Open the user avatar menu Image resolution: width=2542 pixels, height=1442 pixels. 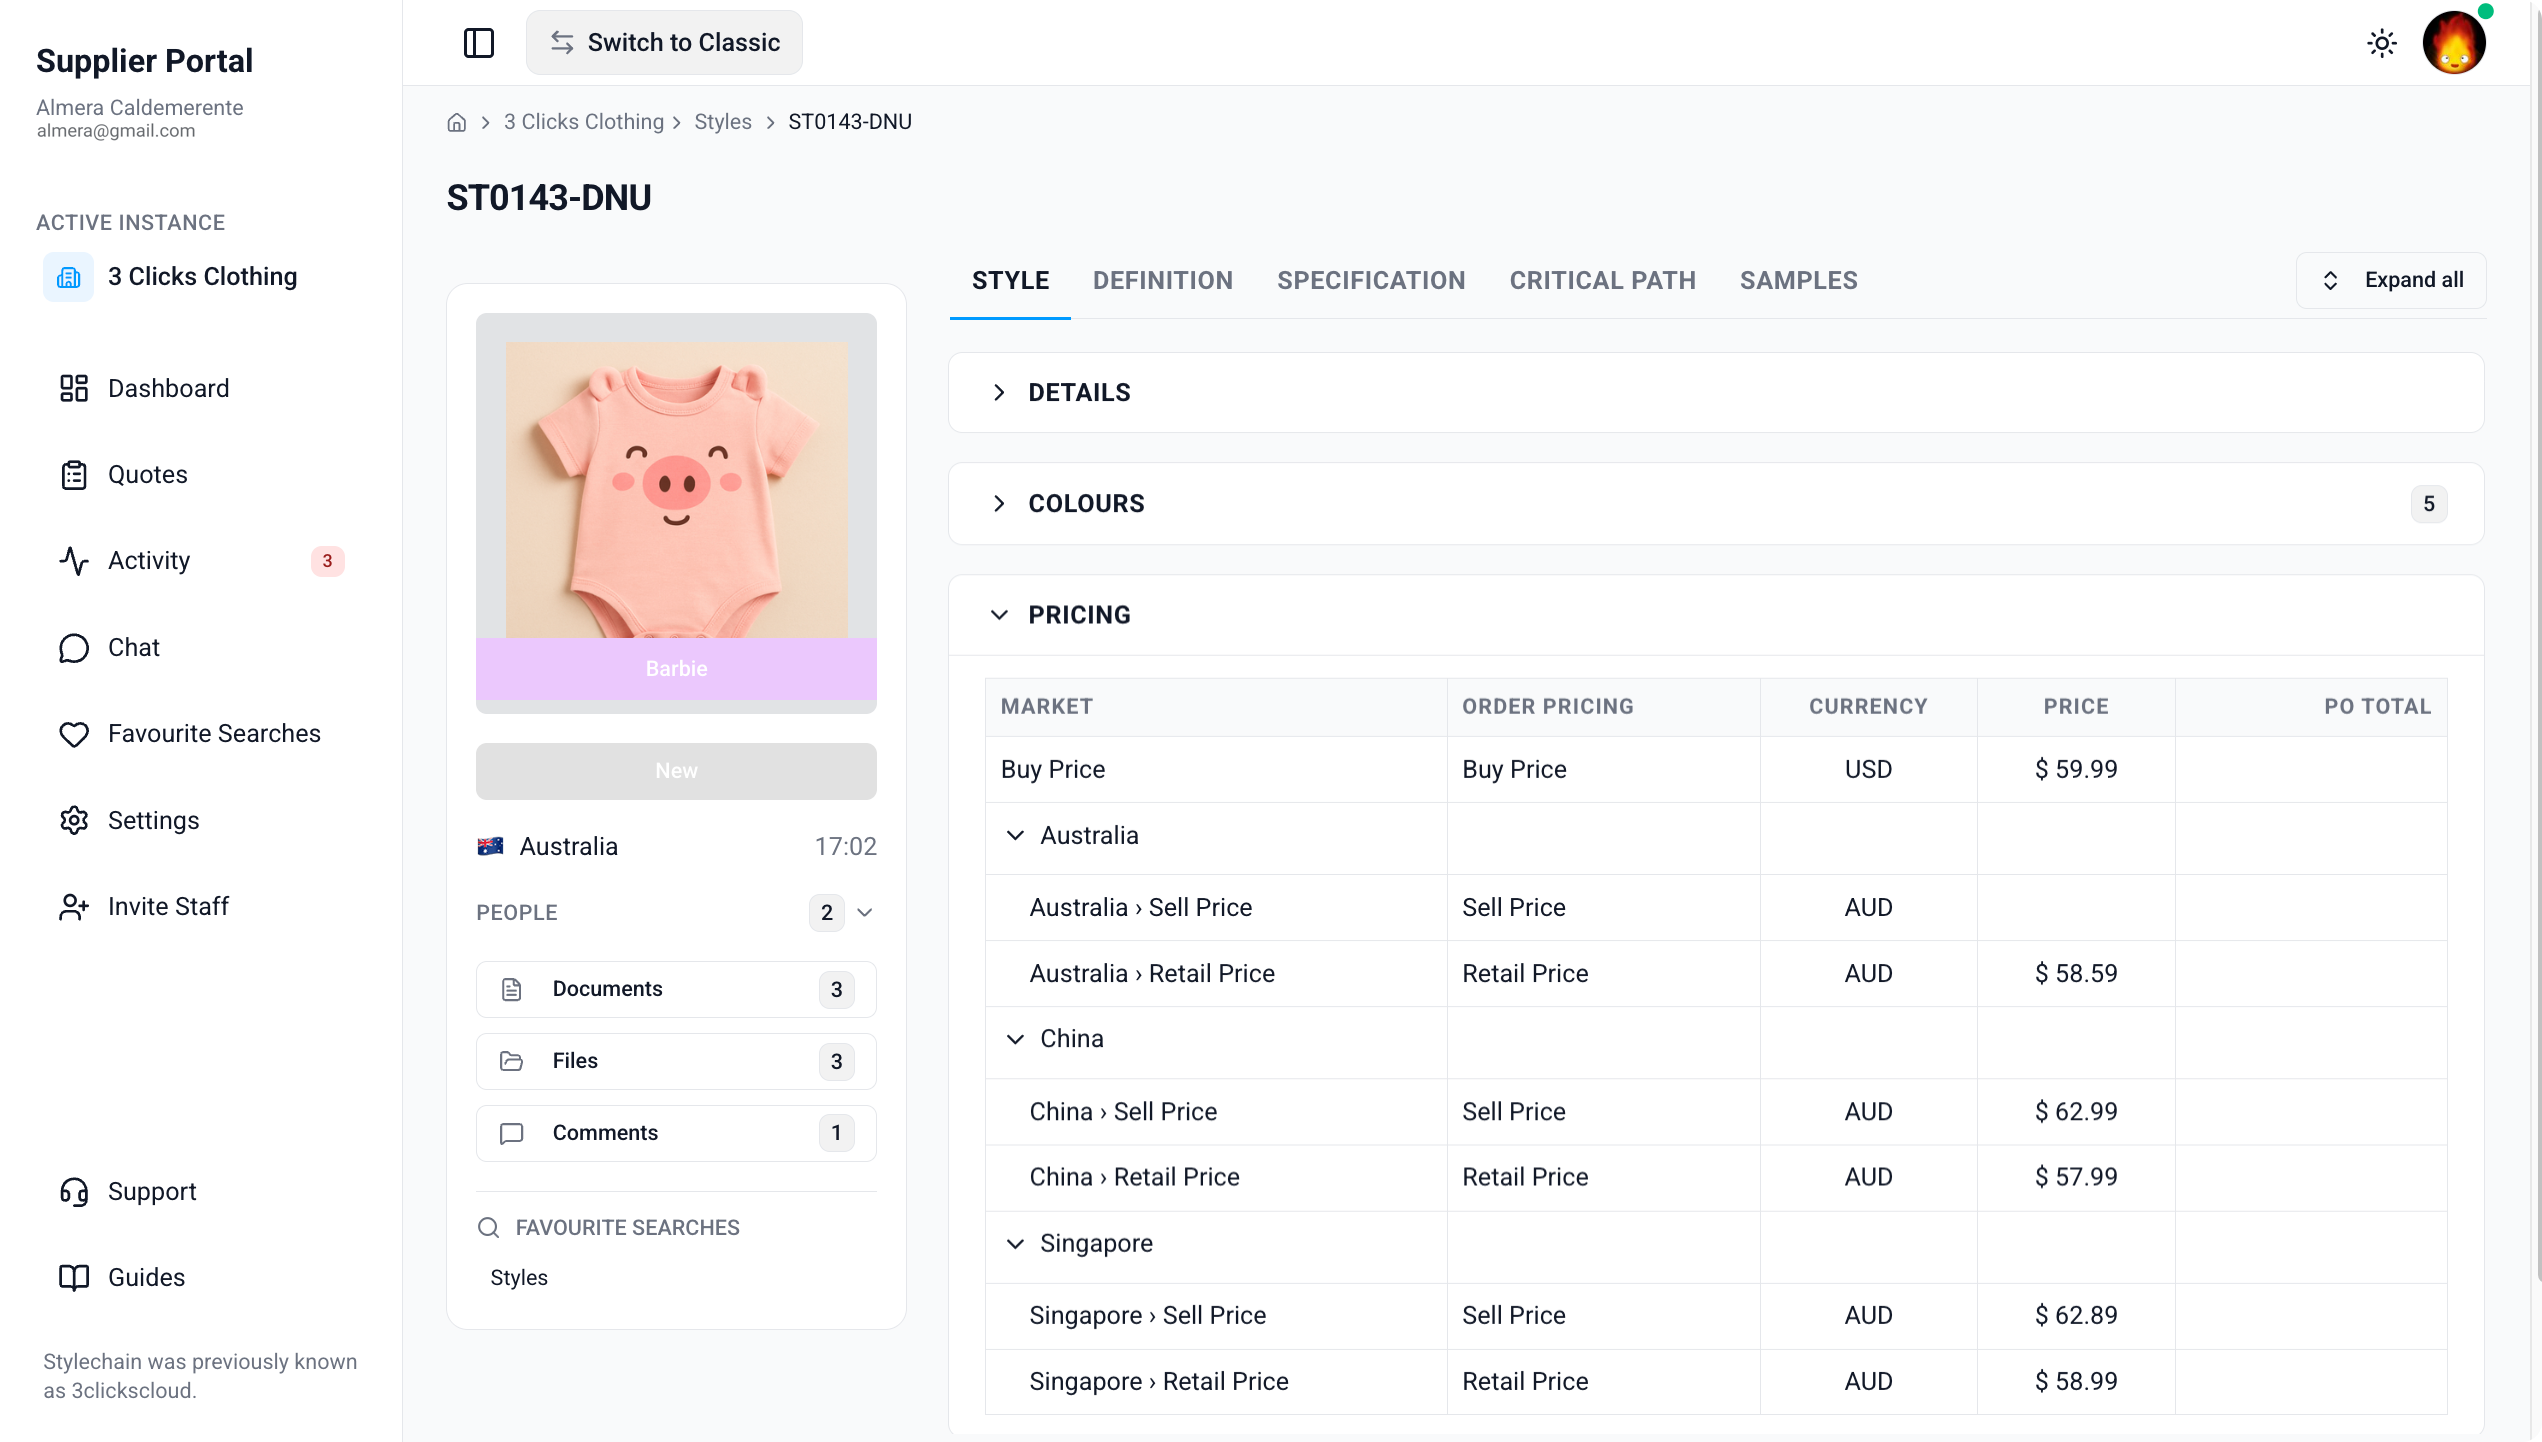pyautogui.click(x=2454, y=43)
